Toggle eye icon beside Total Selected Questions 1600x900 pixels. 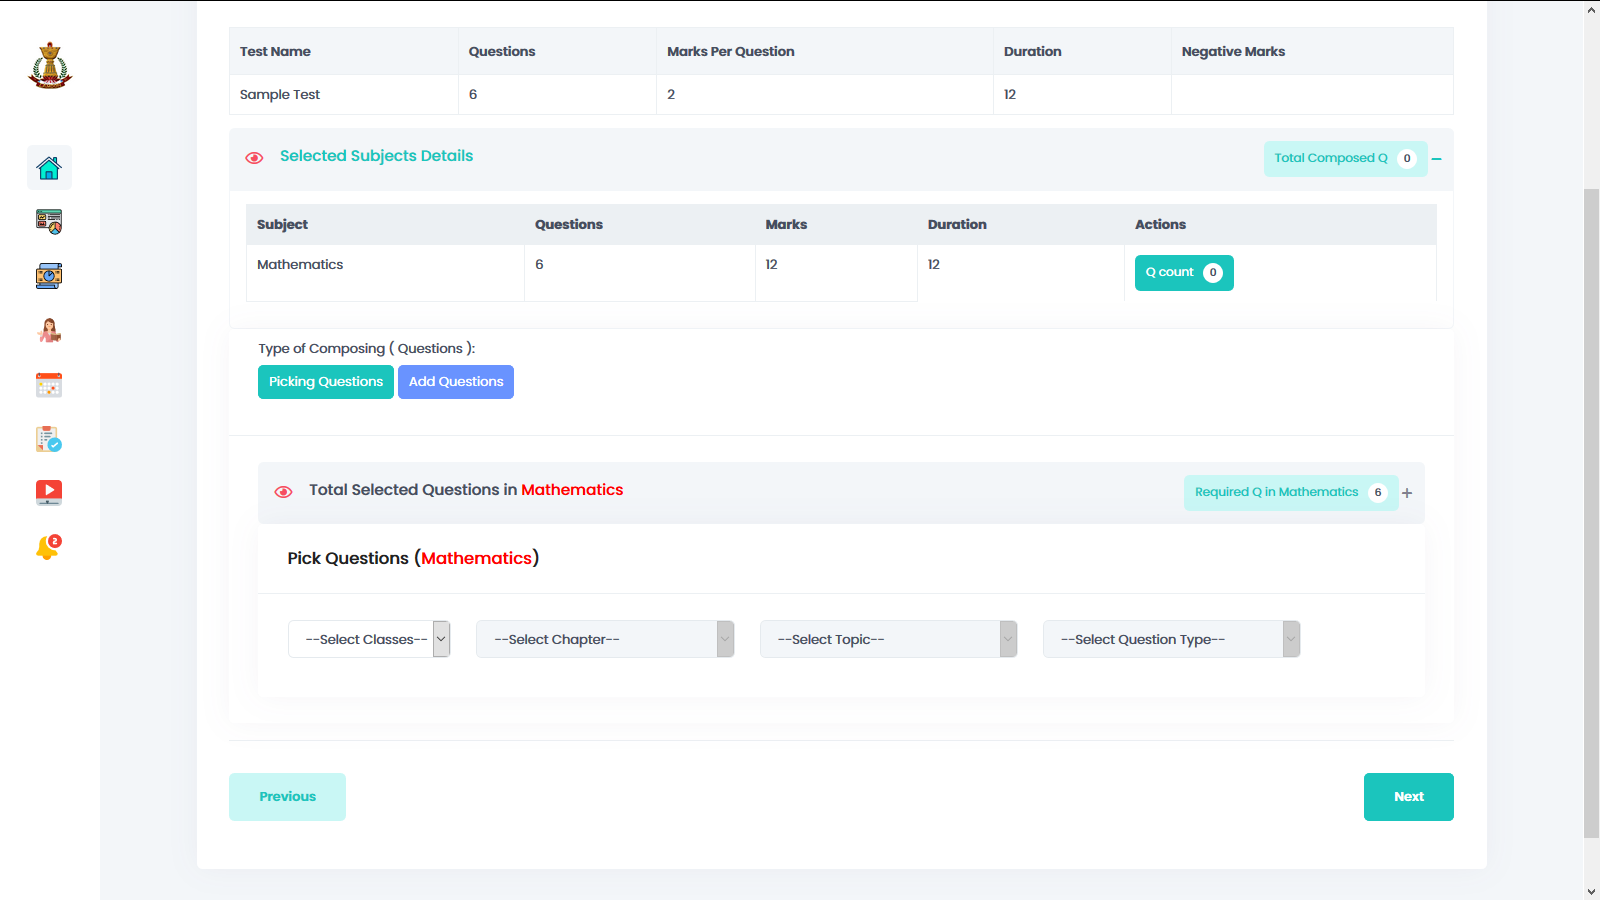coord(283,492)
